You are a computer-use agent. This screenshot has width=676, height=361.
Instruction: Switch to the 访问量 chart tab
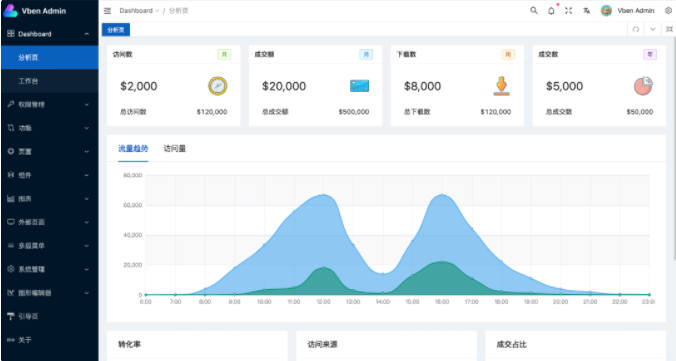click(175, 149)
